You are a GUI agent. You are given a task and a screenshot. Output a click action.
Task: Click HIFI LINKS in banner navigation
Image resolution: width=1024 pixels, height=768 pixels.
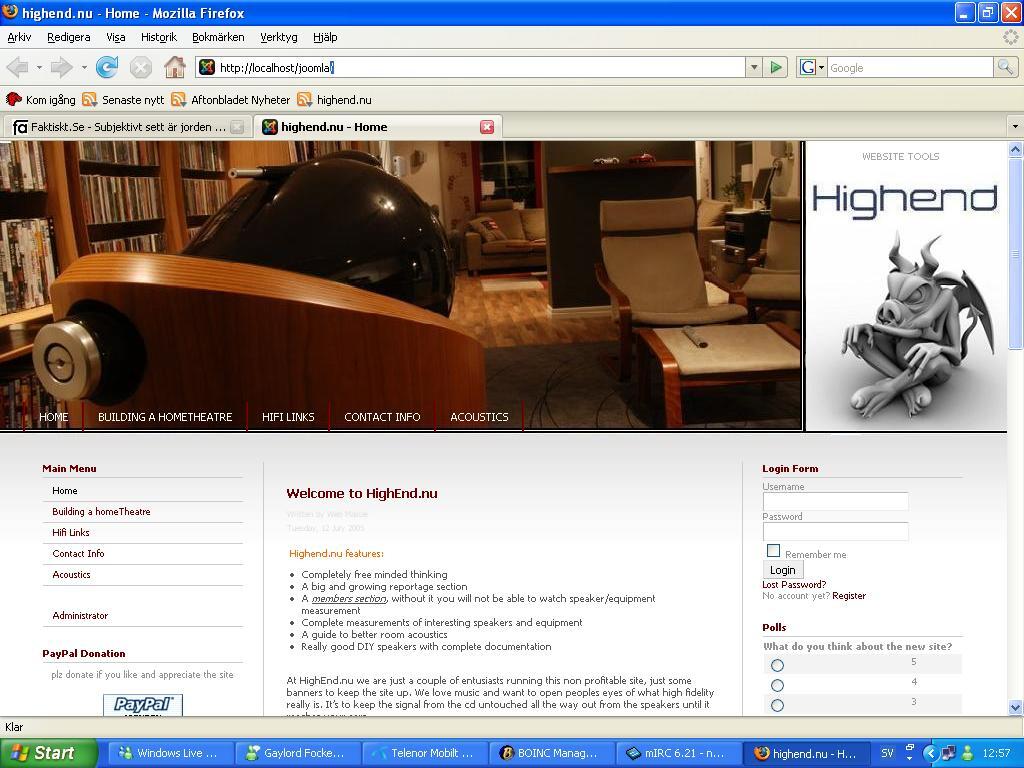tap(288, 417)
